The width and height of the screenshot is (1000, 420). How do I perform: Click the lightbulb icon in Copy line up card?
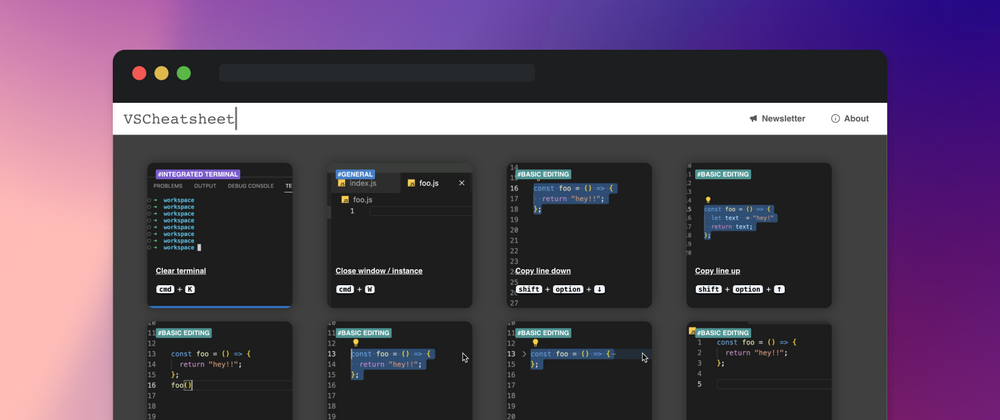coord(708,200)
